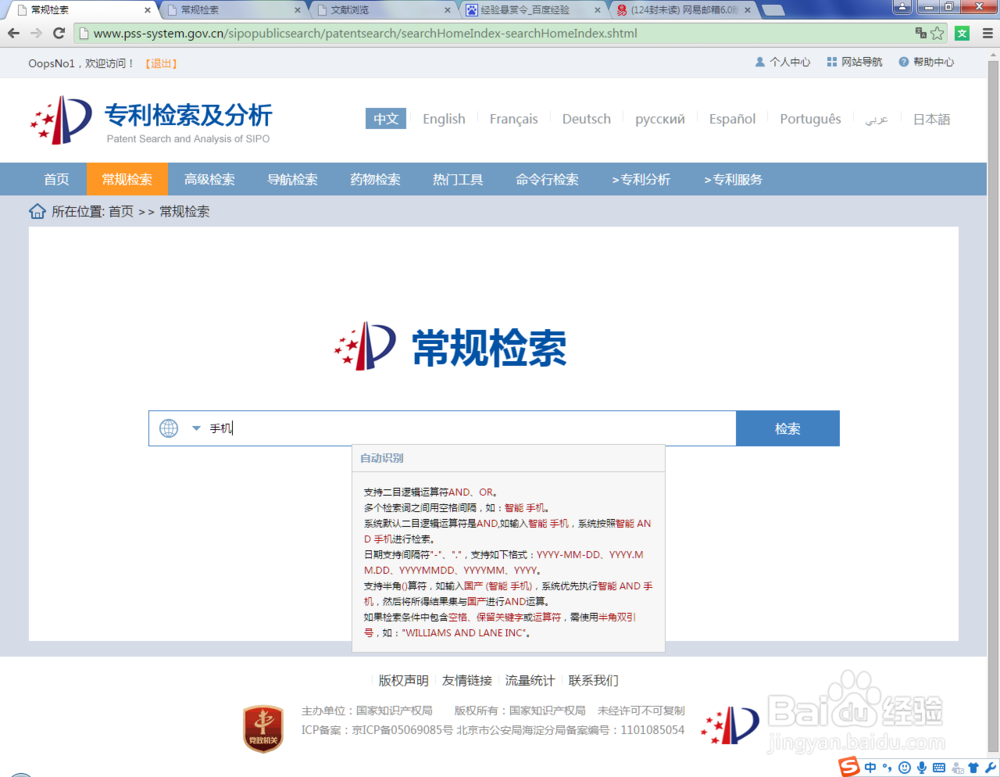Click the browser back arrow
The image size is (1000, 777).
point(13,33)
